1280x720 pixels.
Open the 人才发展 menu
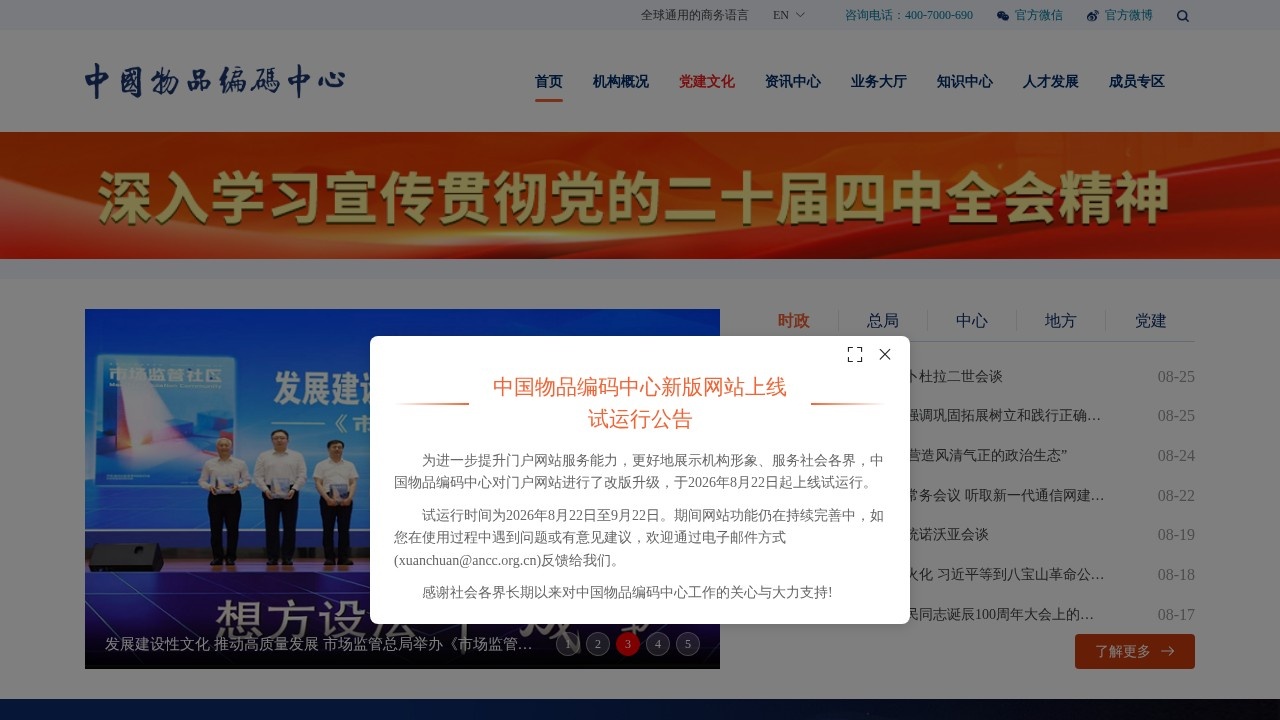[x=1051, y=82]
